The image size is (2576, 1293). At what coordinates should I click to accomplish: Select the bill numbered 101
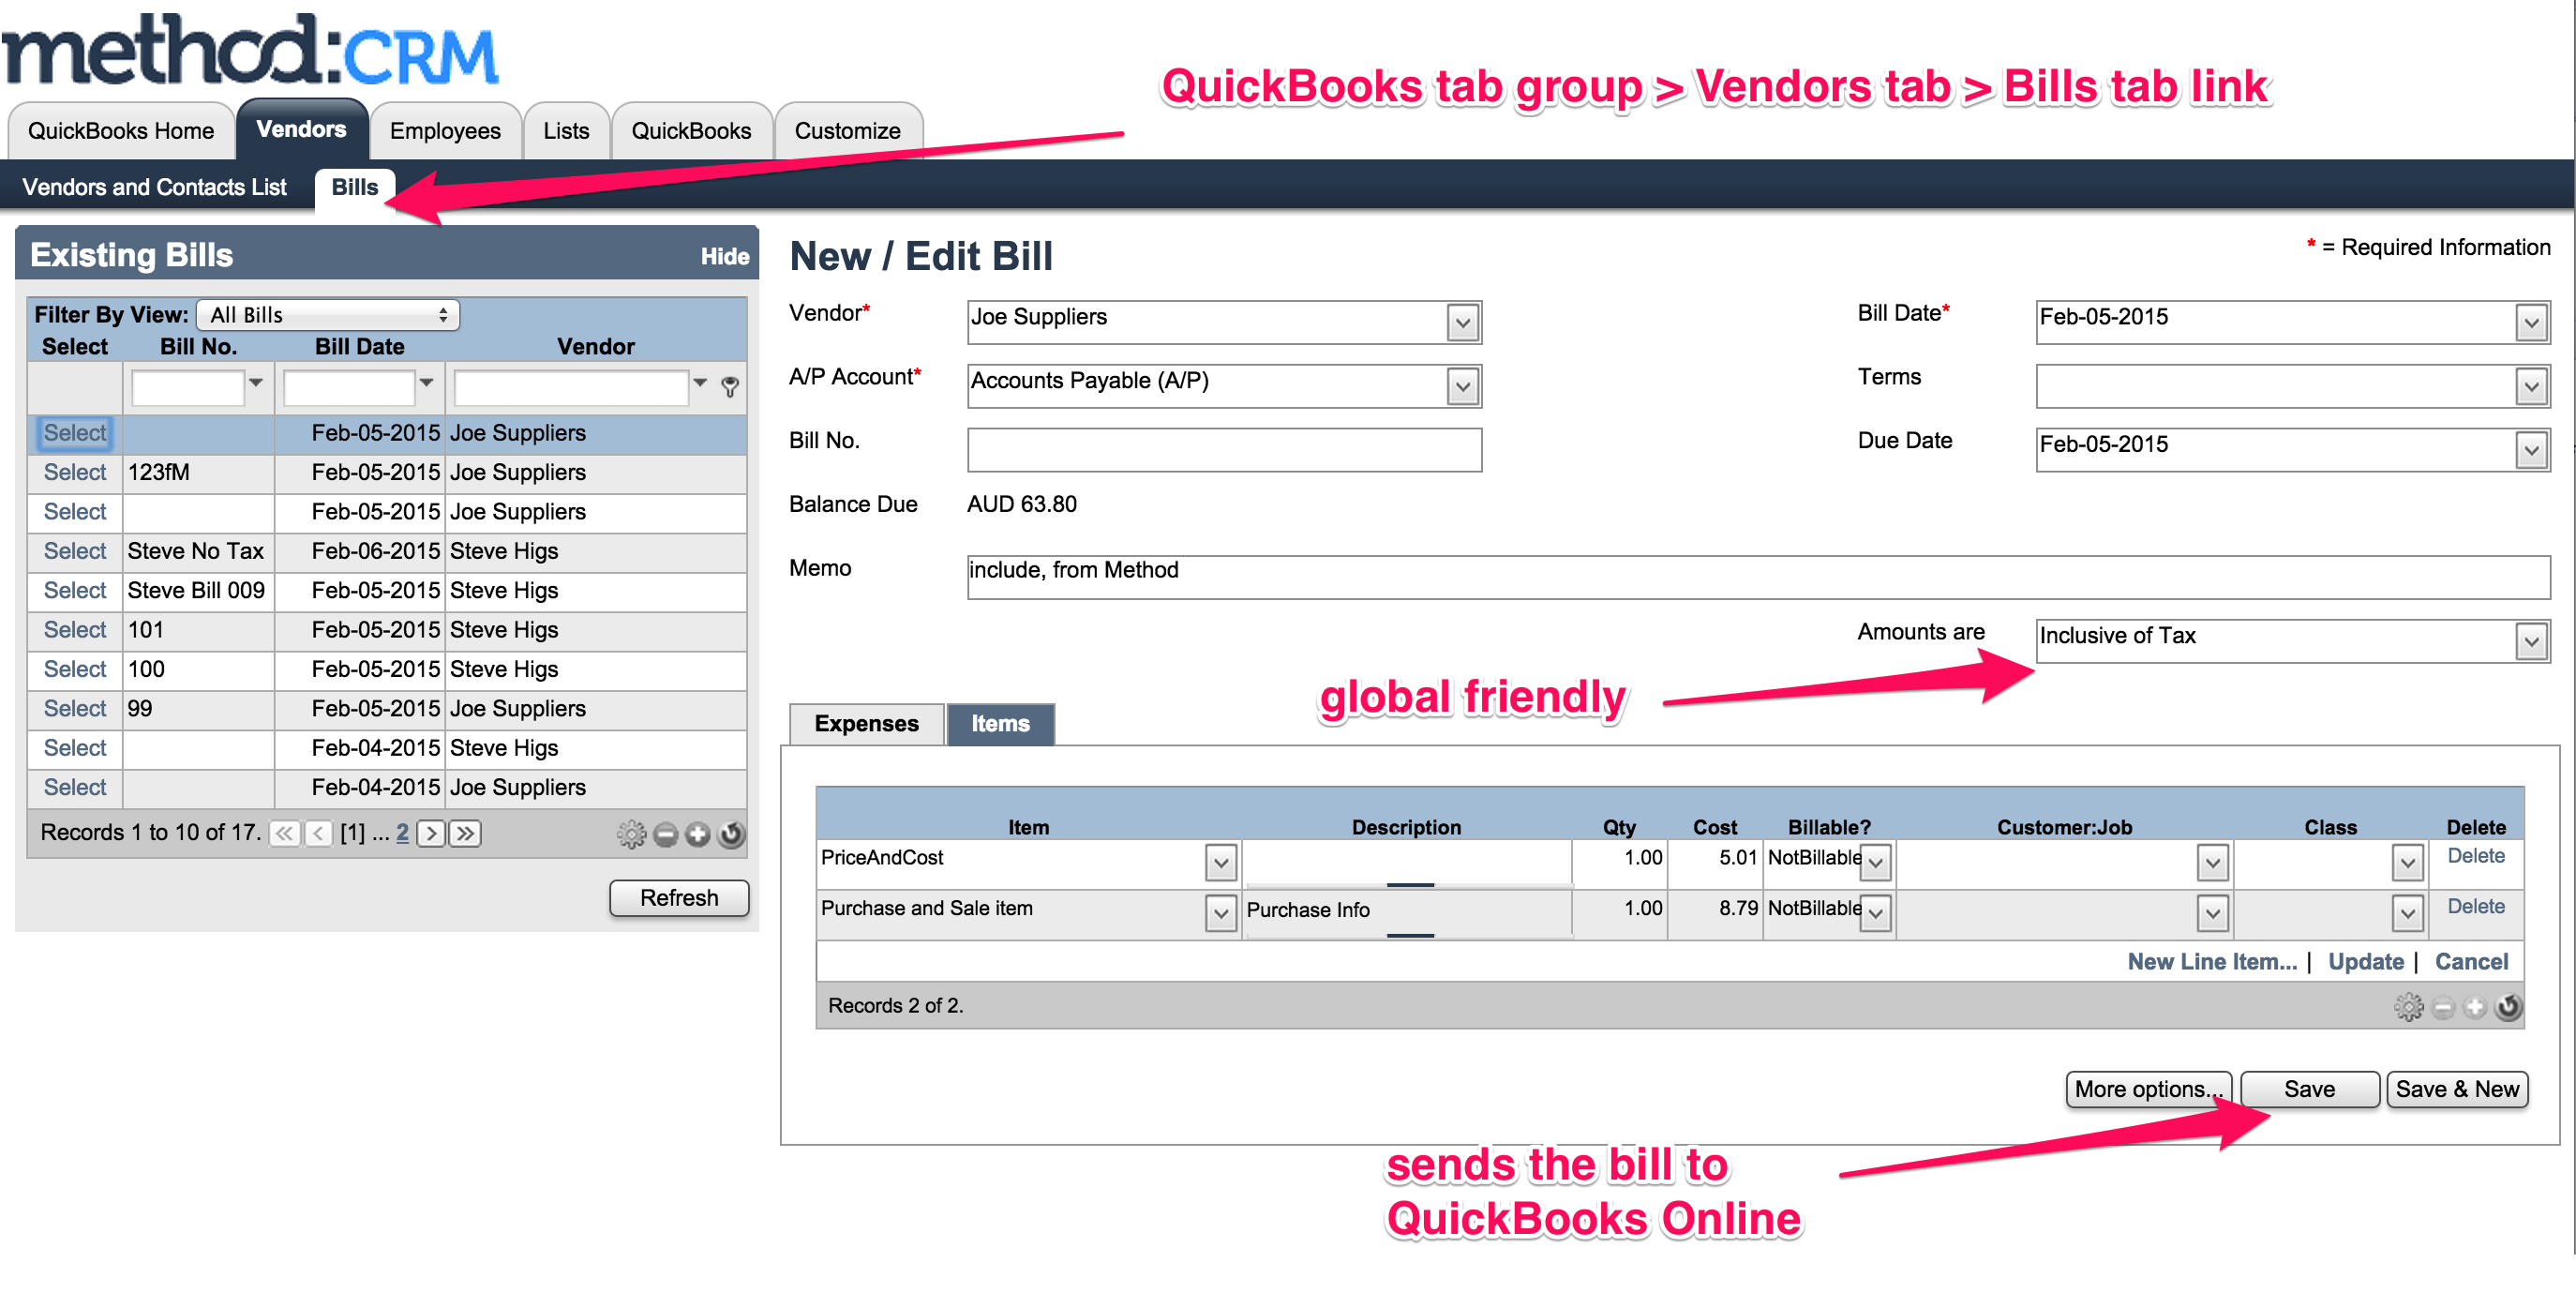[x=74, y=631]
